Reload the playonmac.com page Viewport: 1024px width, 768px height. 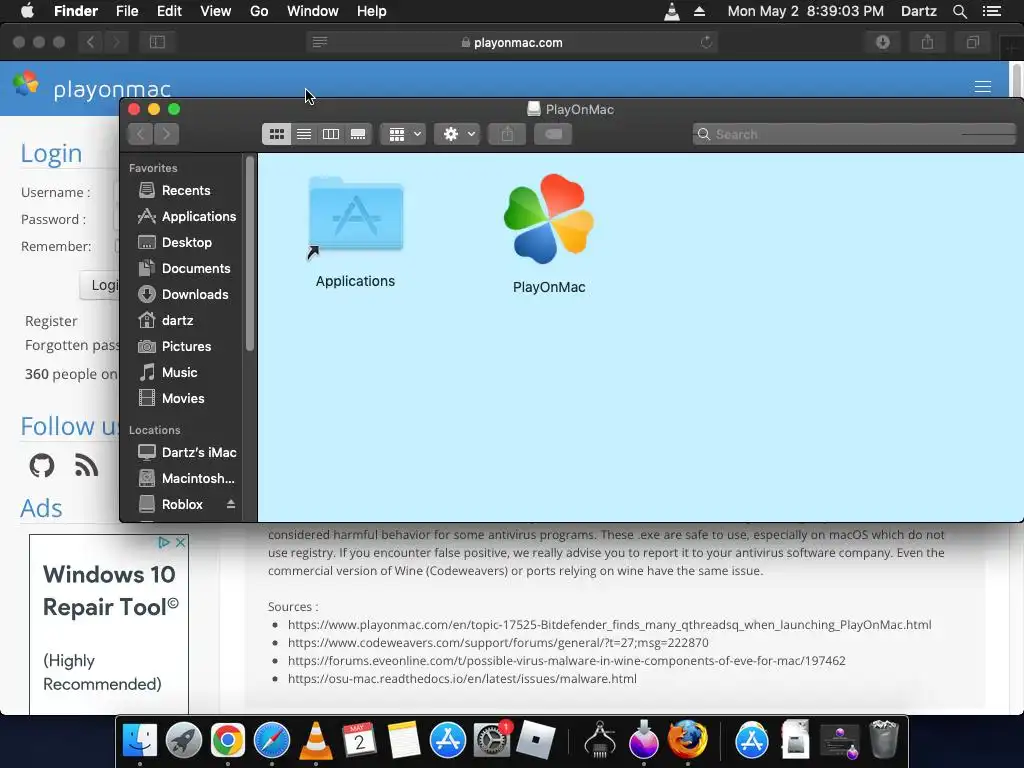[x=706, y=42]
